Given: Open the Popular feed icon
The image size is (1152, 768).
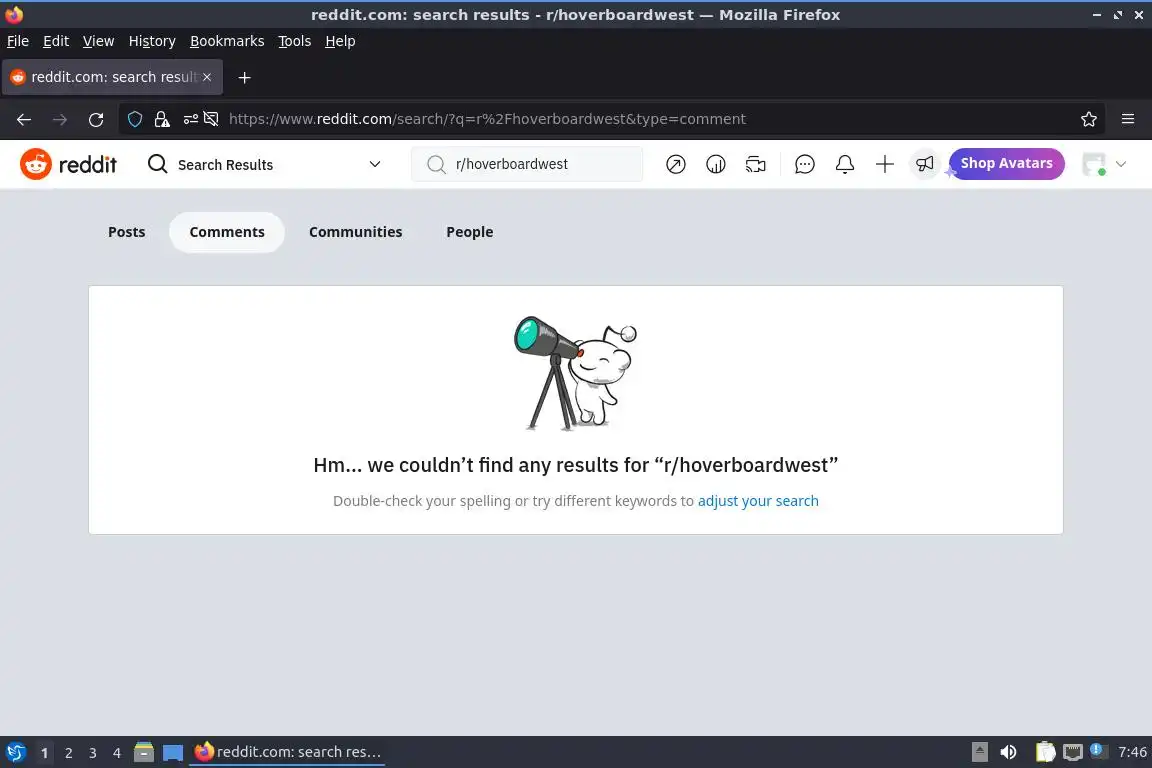Looking at the screenshot, I should click(x=675, y=164).
